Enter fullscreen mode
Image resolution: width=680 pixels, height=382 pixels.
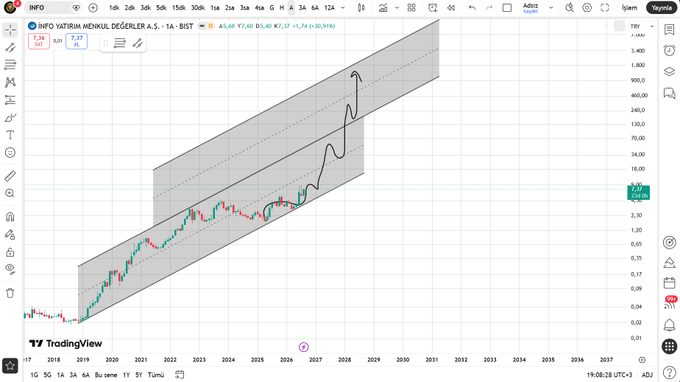point(605,8)
